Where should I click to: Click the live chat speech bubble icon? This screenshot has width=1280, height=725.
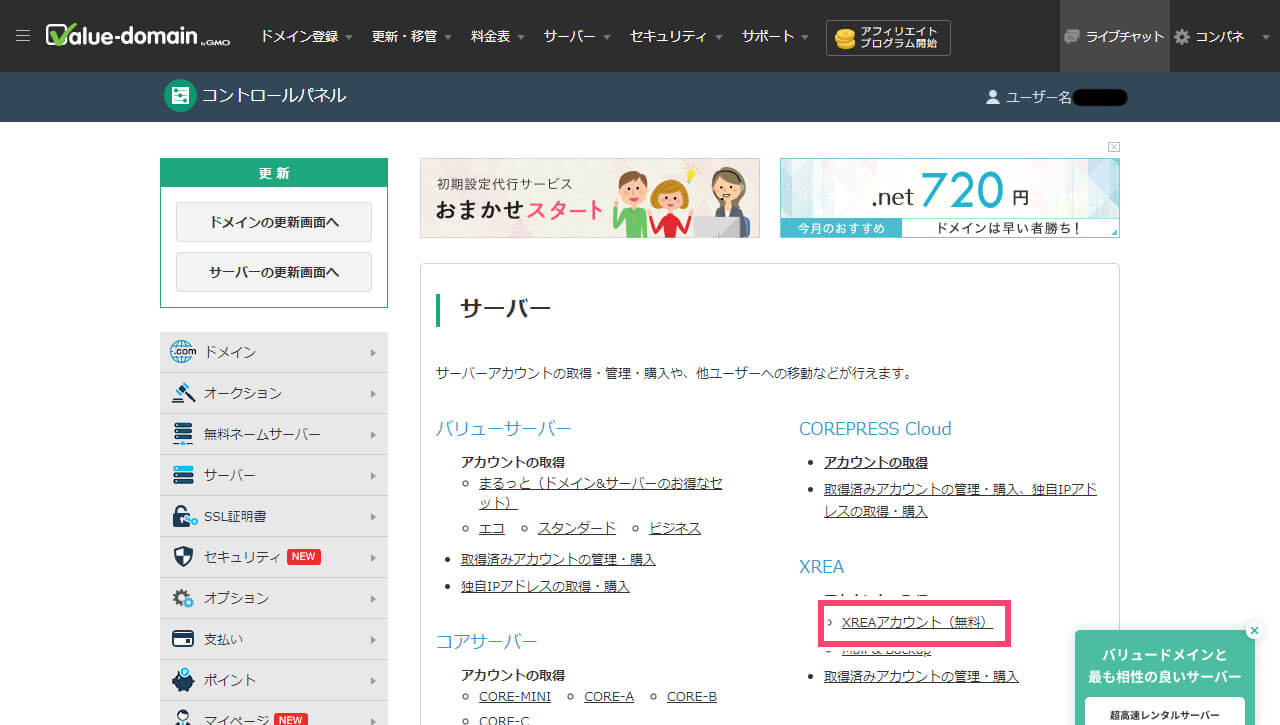tap(1072, 37)
